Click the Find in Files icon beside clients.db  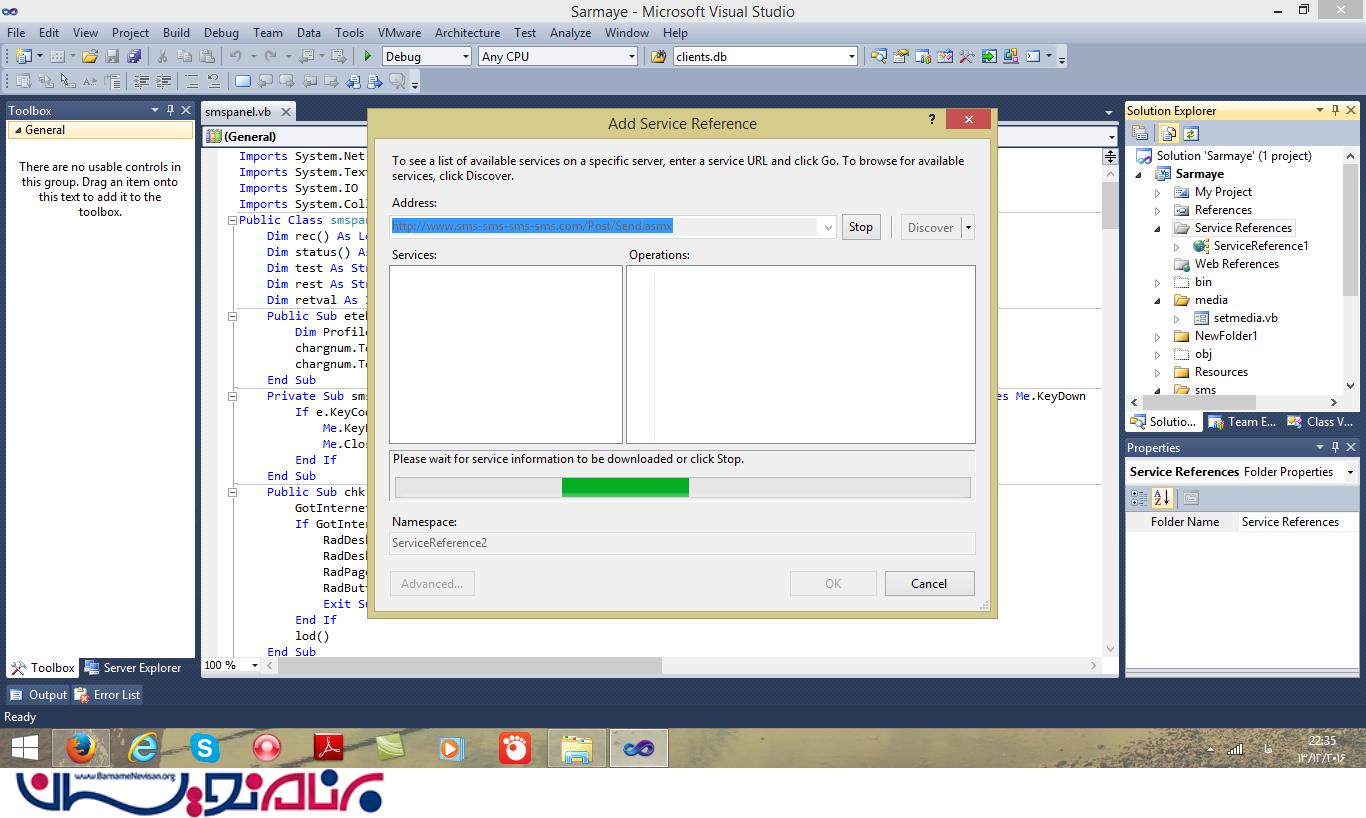click(x=658, y=57)
